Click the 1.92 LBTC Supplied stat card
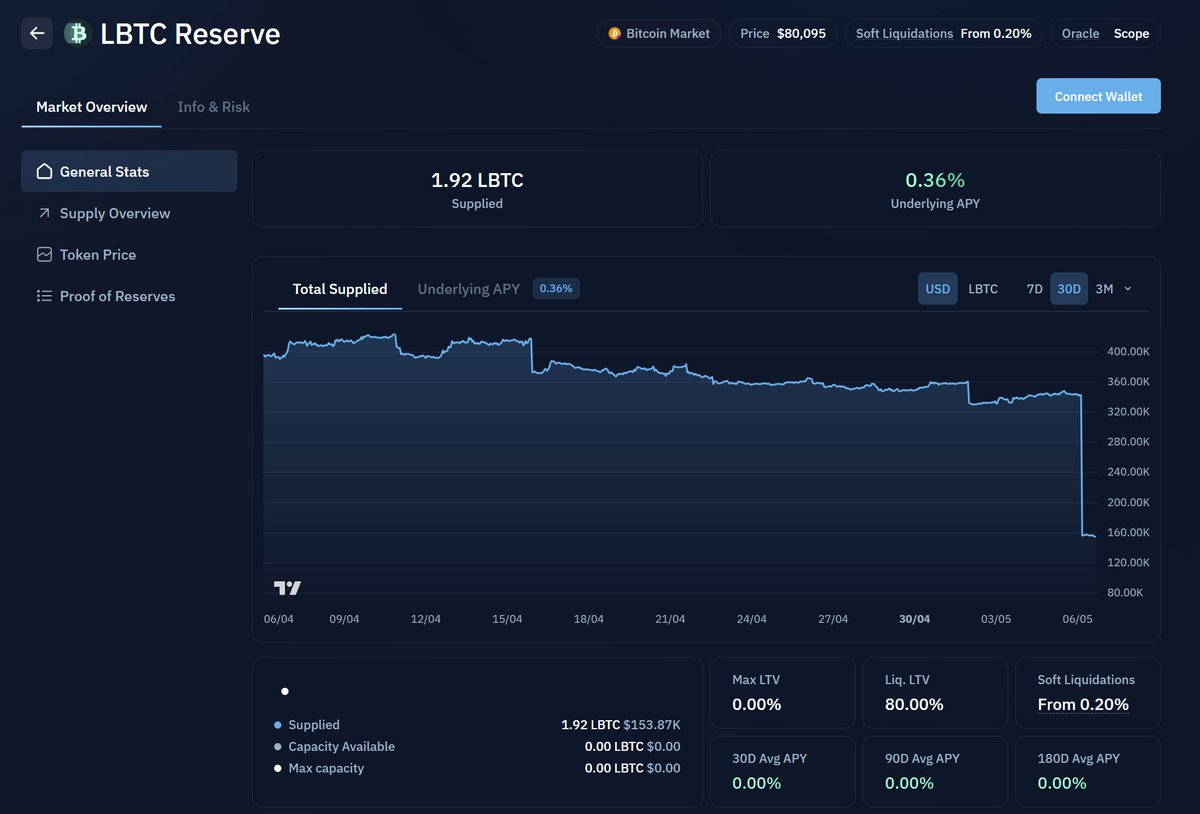 [x=477, y=189]
